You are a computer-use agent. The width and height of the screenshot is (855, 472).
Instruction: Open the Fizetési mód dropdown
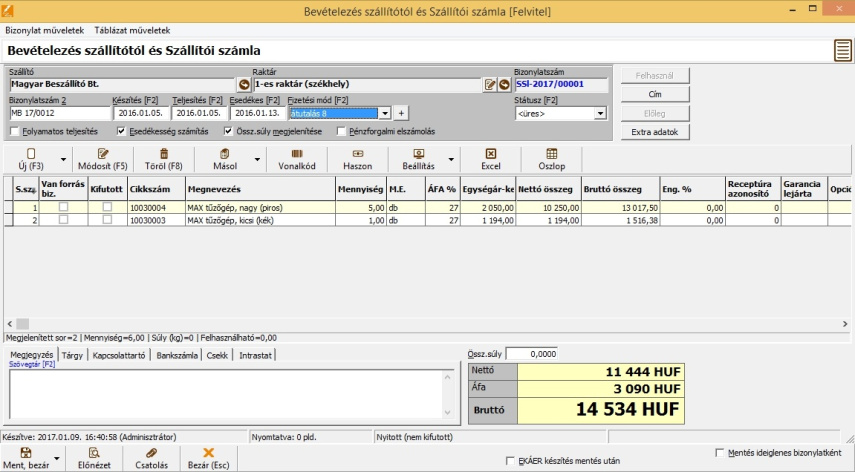385,113
